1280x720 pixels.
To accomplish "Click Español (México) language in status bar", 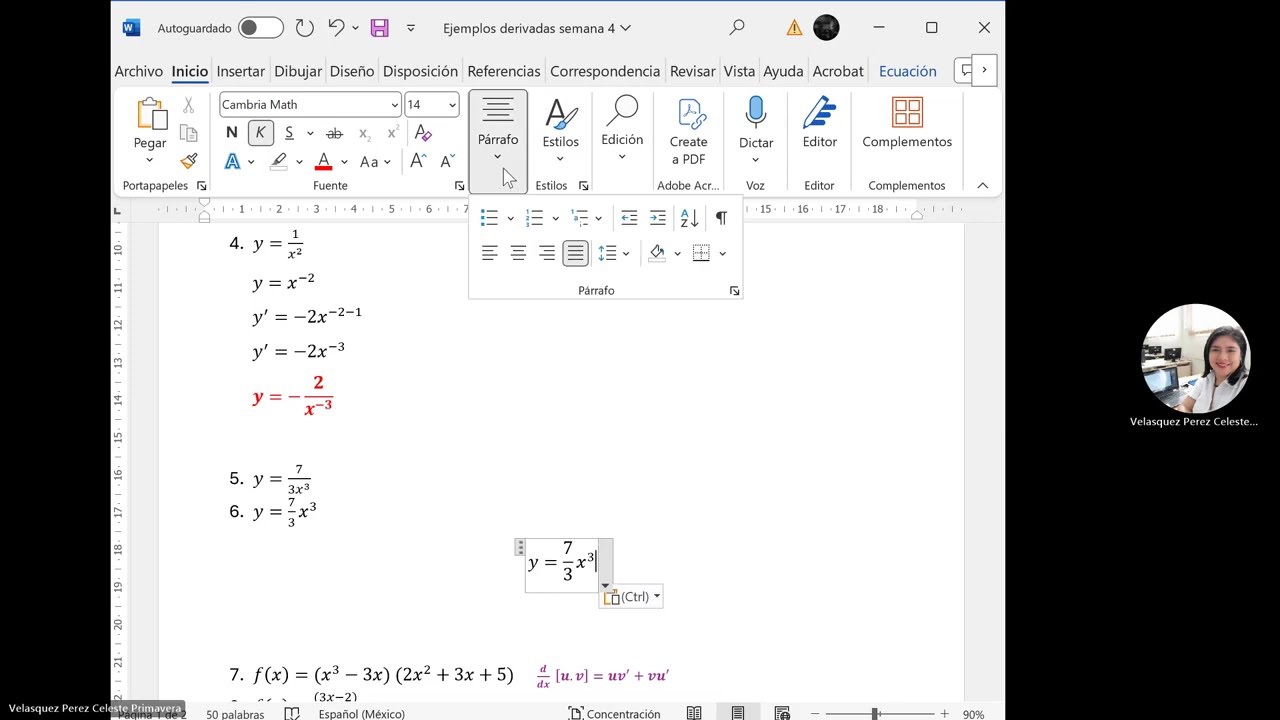I will 361,713.
